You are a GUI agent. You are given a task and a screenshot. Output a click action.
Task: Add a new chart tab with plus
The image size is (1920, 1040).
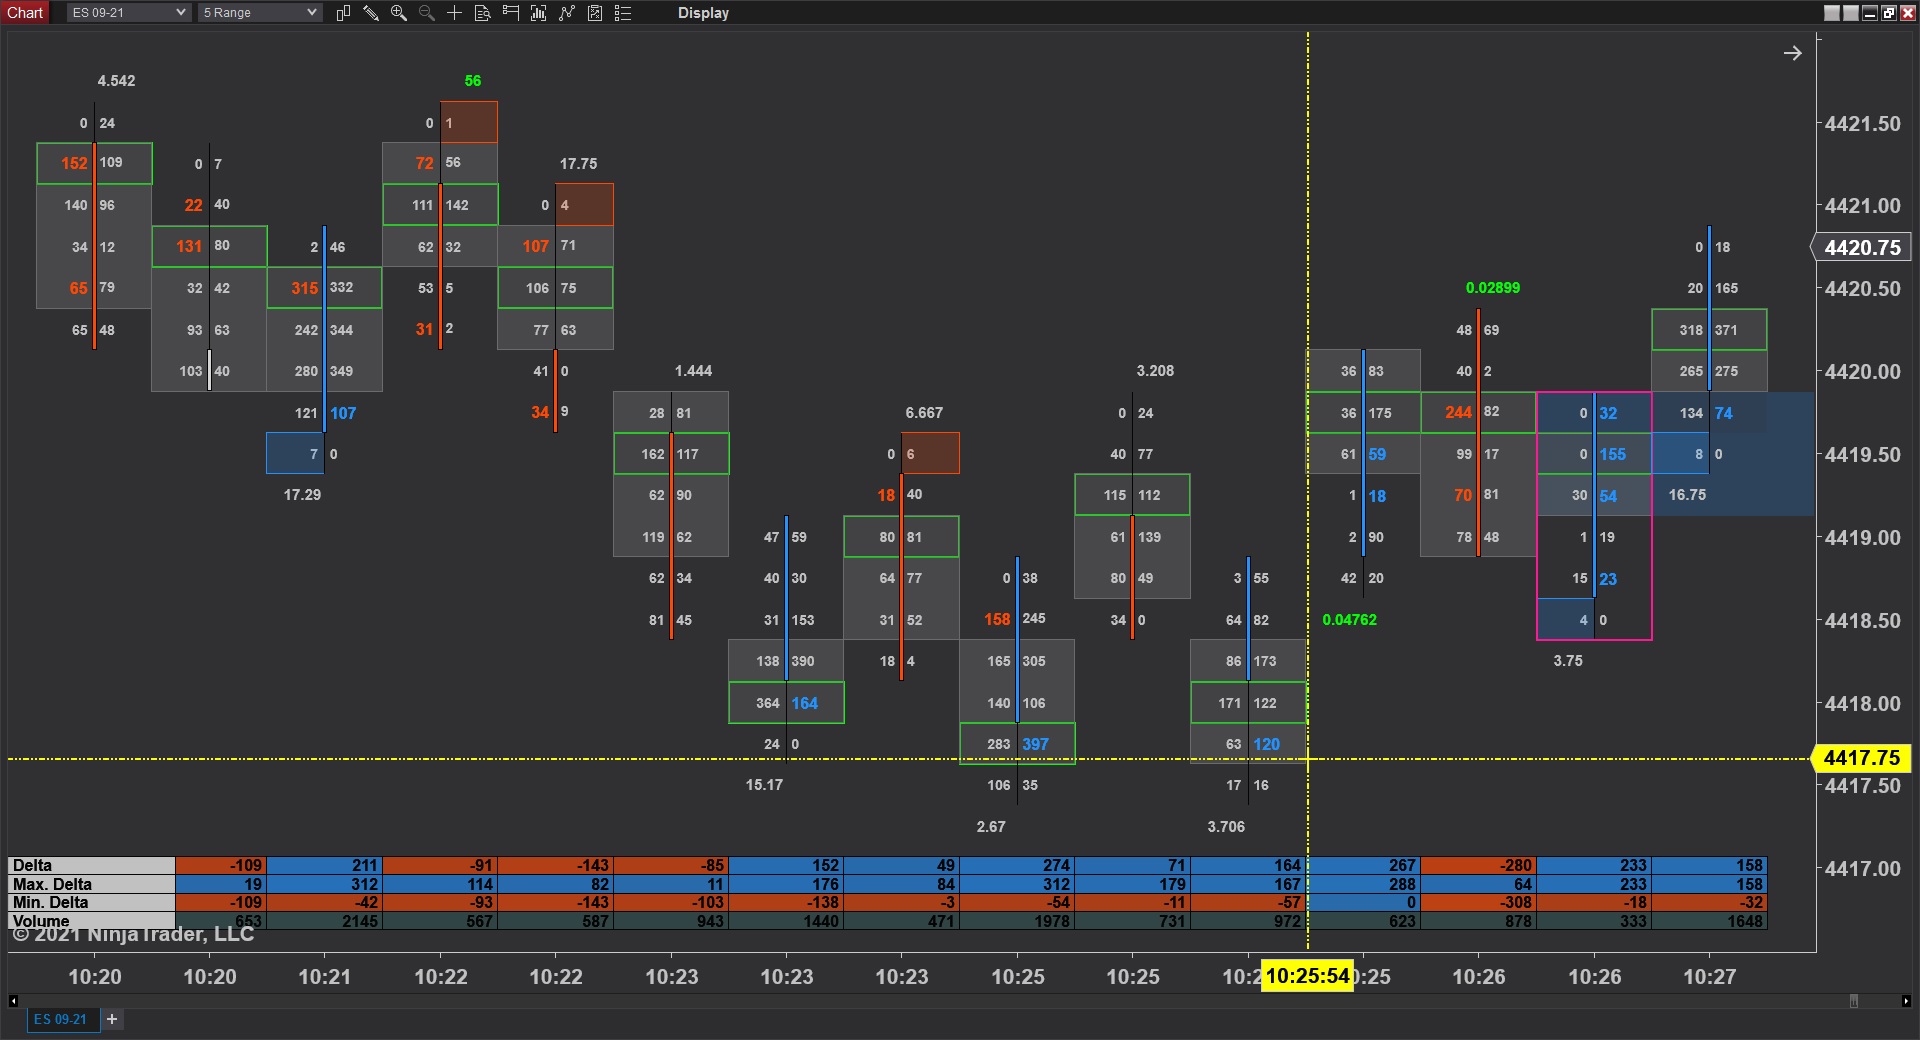tap(112, 1019)
